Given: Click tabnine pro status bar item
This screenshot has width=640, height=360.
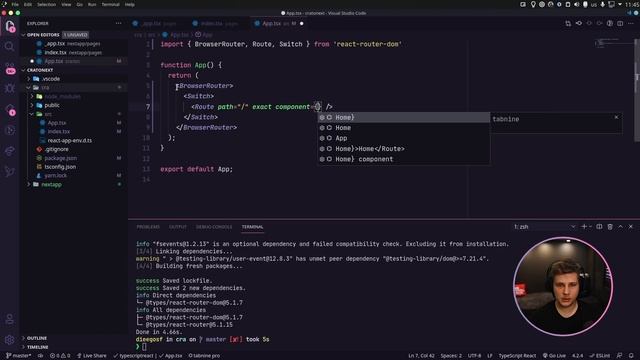Looking at the screenshot, I should coord(204,356).
